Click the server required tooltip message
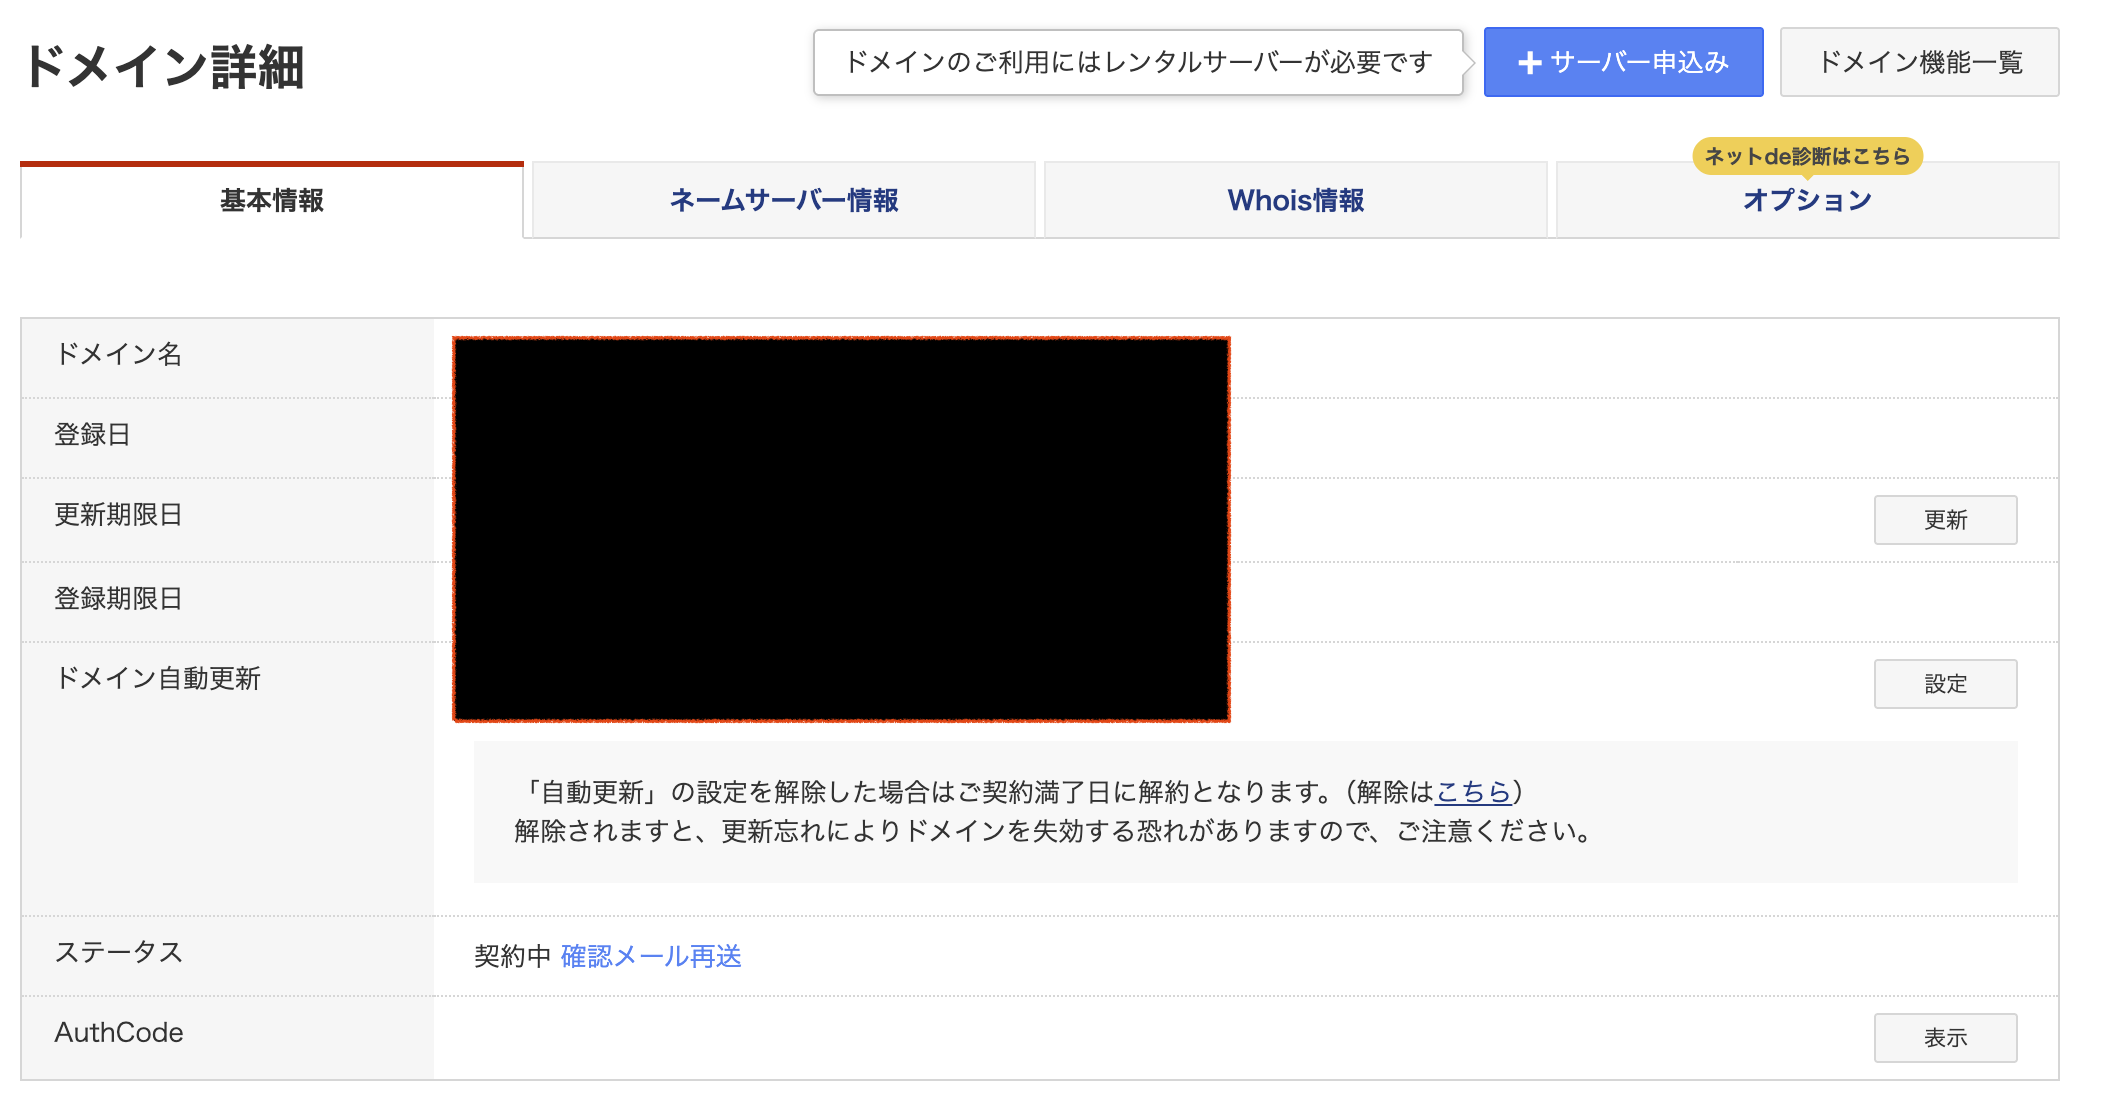The height and width of the screenshot is (1098, 2124). point(1138,62)
